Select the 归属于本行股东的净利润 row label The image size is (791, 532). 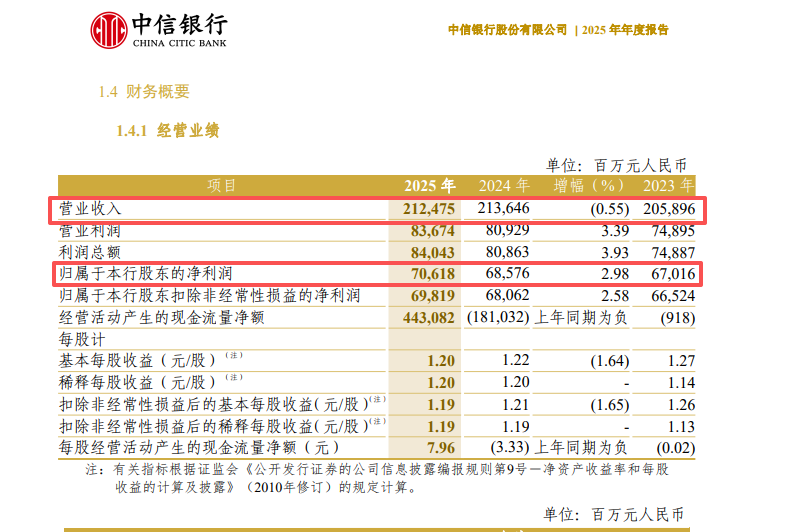[146, 273]
